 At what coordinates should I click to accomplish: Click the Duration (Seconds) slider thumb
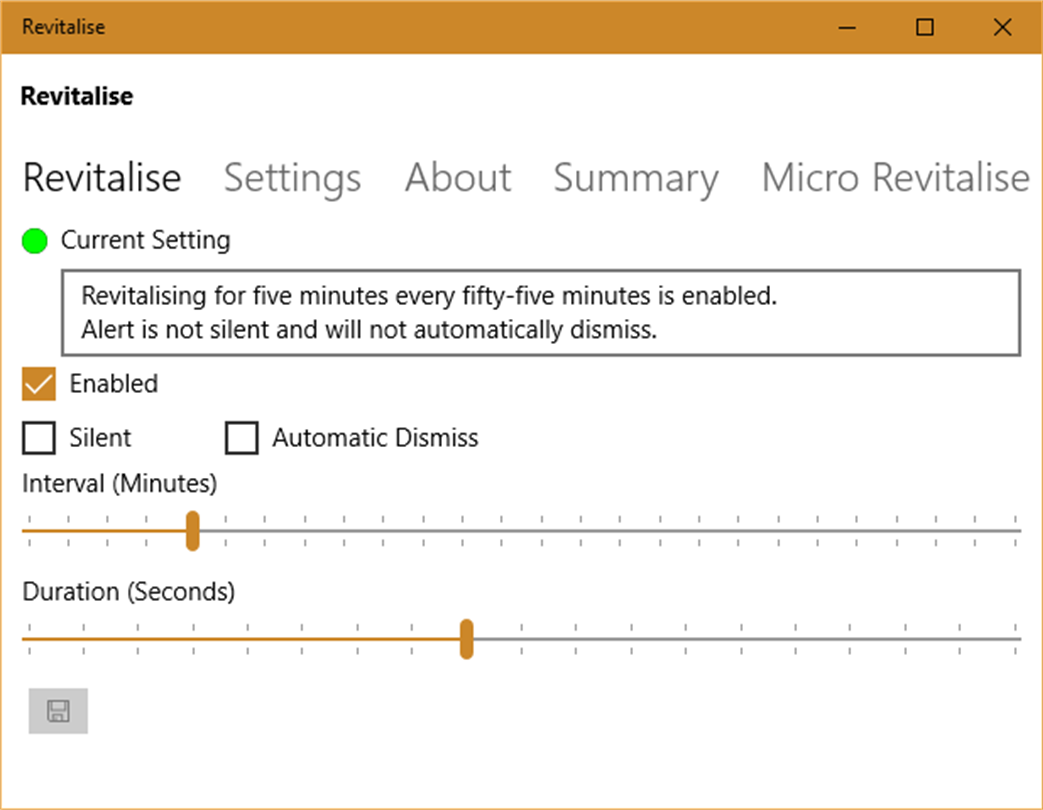tap(466, 639)
